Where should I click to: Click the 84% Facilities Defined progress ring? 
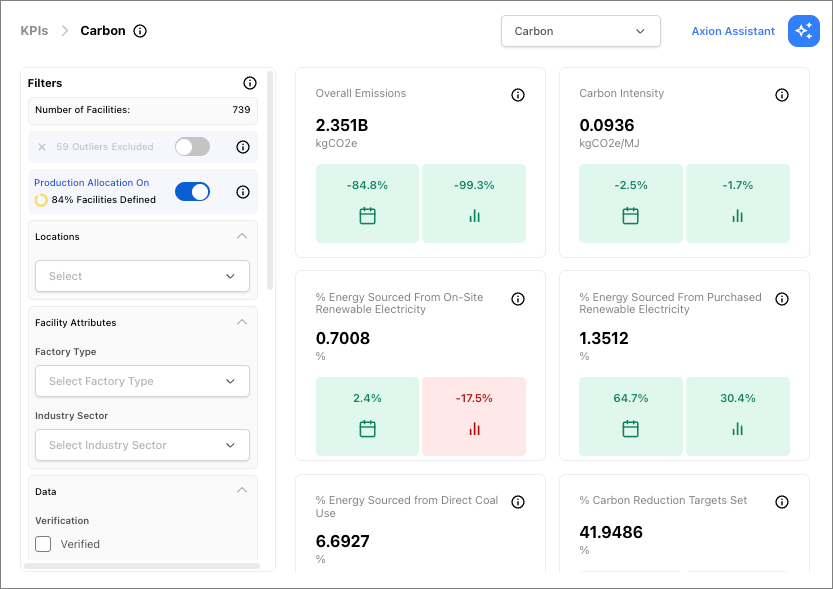pos(41,200)
